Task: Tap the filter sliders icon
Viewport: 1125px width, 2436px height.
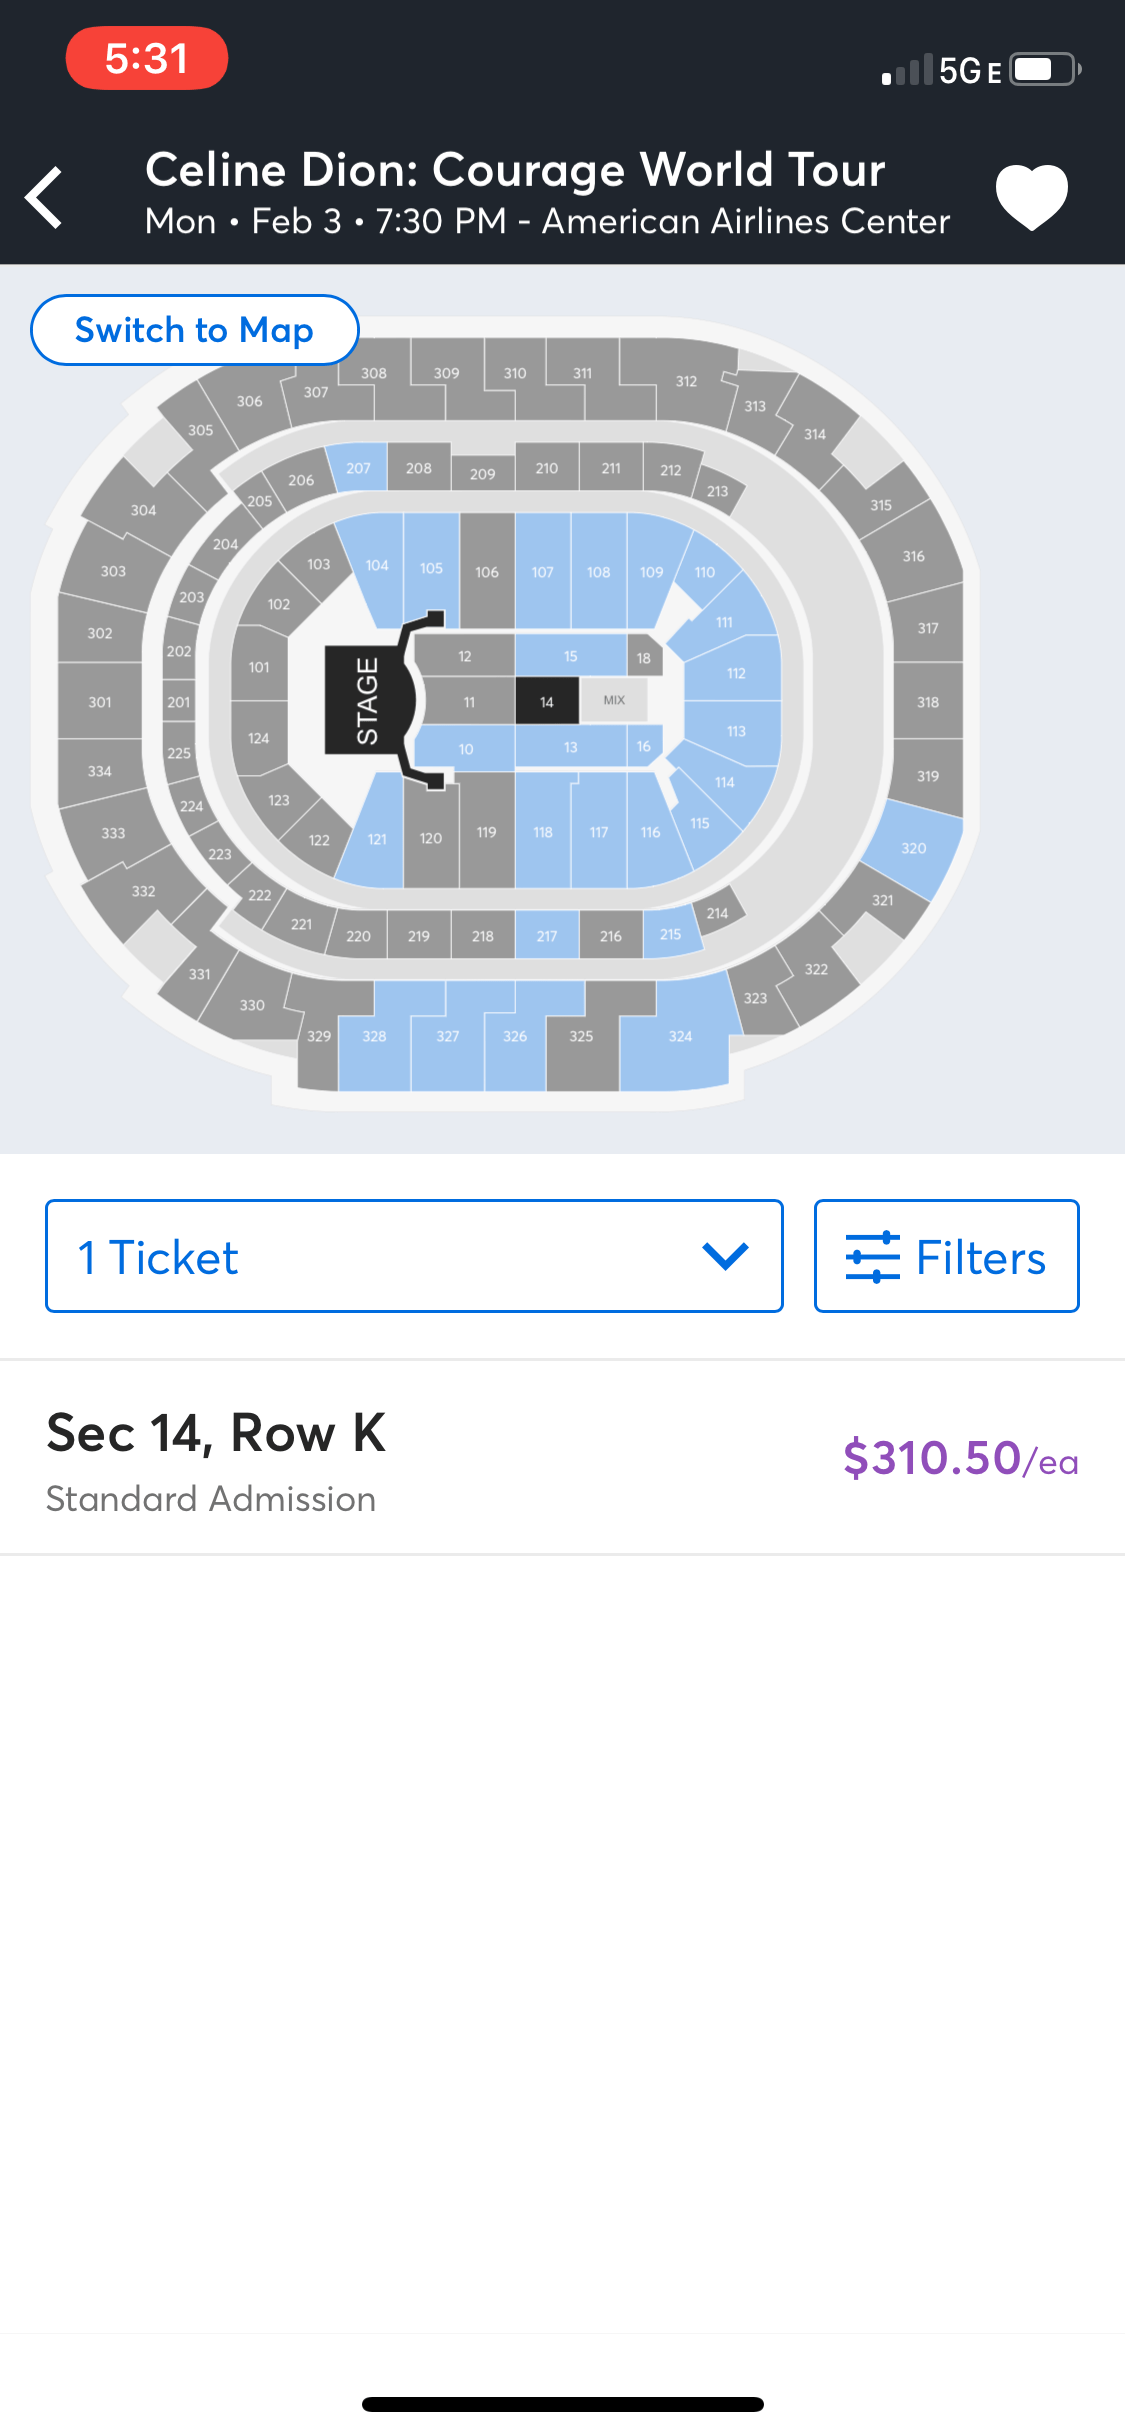Action: pyautogui.click(x=872, y=1257)
